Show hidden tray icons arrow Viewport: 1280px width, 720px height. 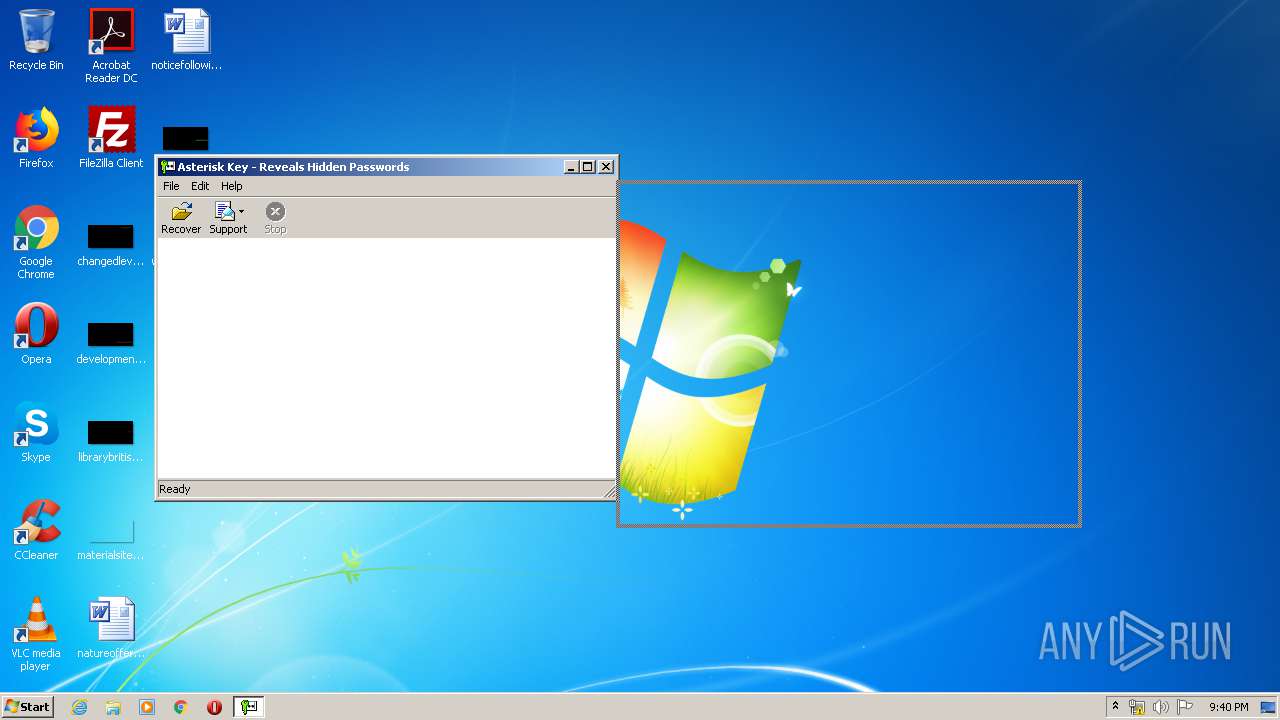pos(1116,707)
